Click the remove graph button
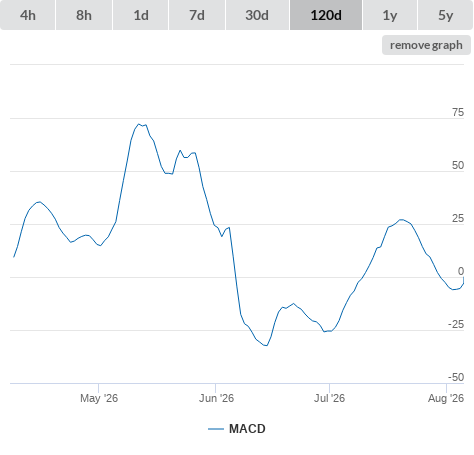This screenshot has height=455, width=474. point(426,45)
